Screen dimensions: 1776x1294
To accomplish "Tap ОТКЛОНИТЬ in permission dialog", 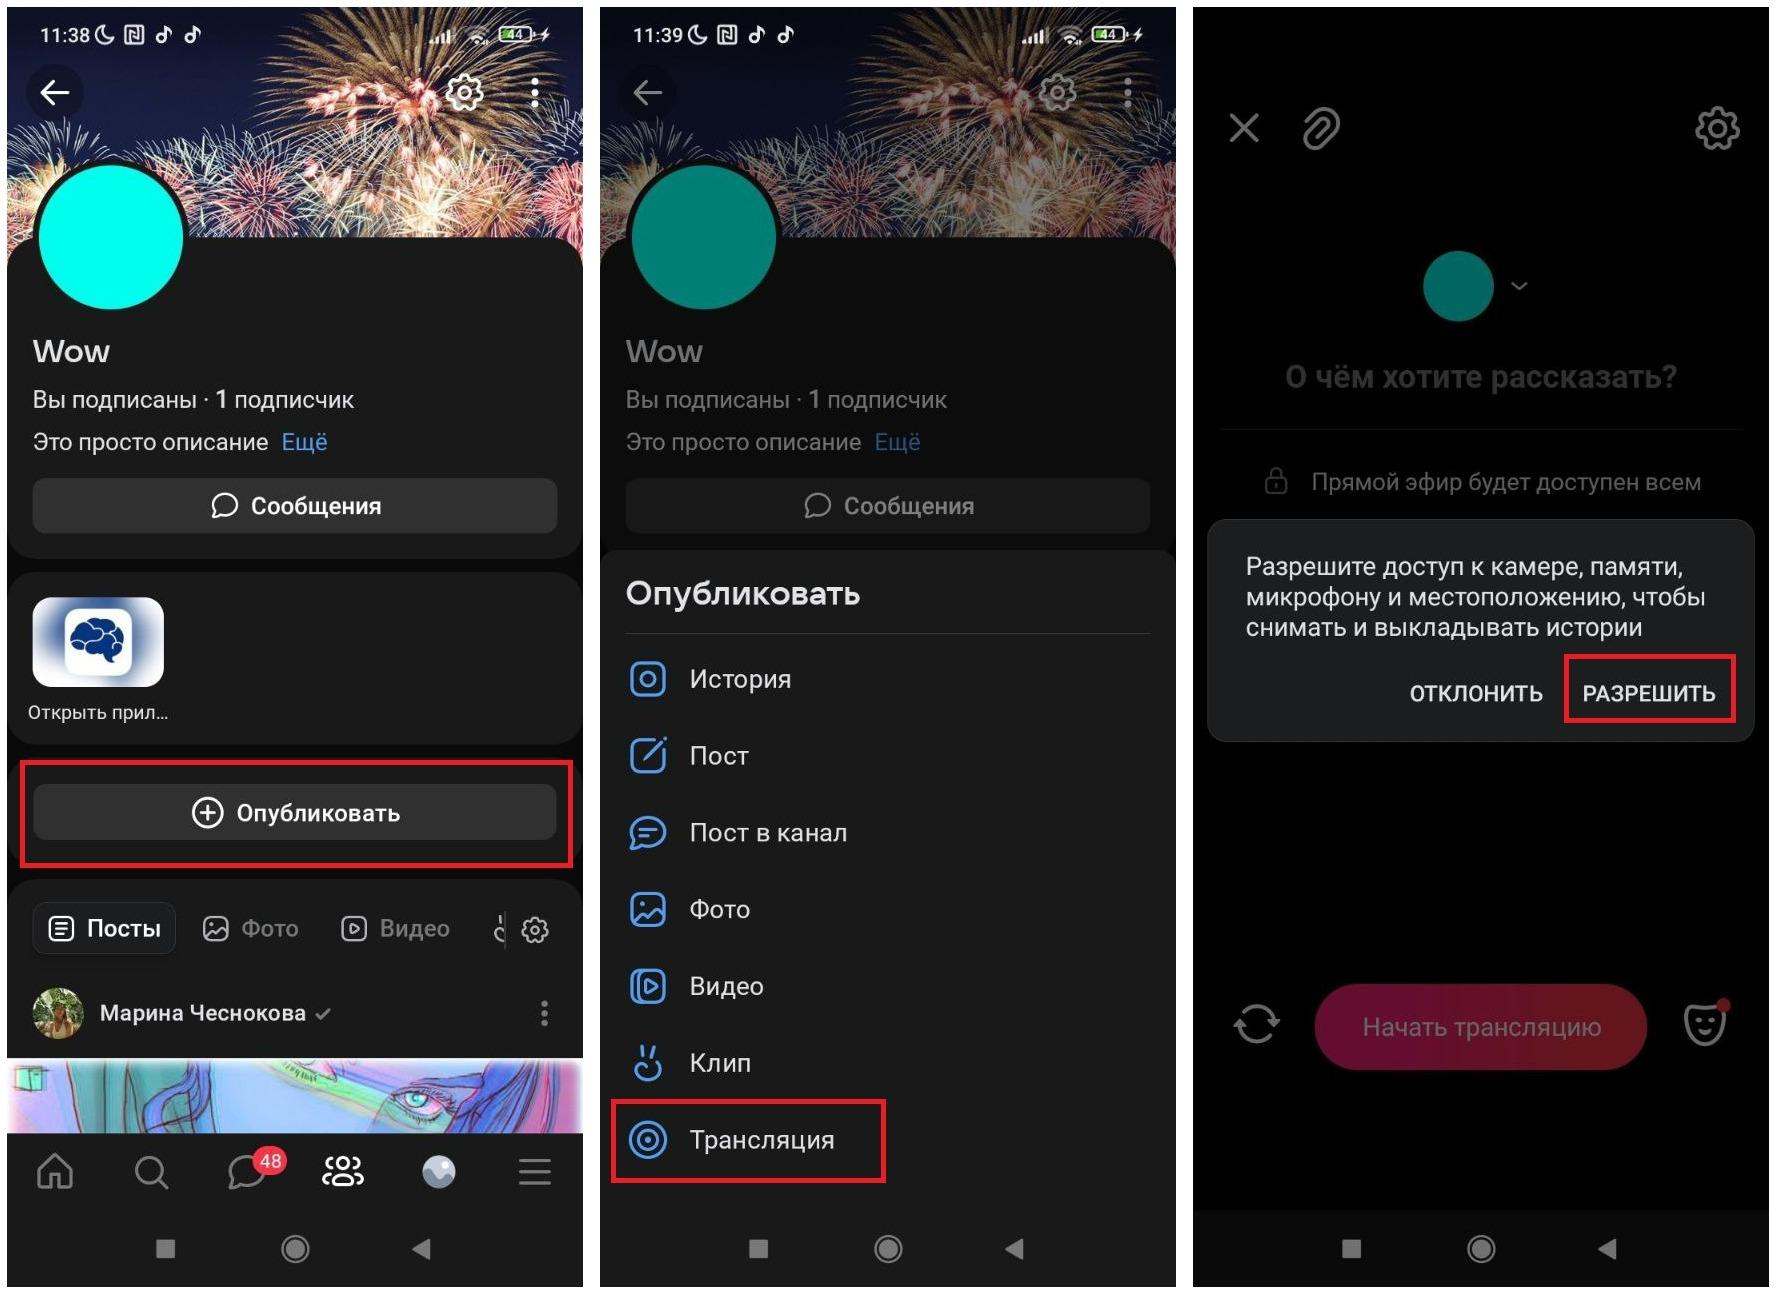I will pos(1476,693).
